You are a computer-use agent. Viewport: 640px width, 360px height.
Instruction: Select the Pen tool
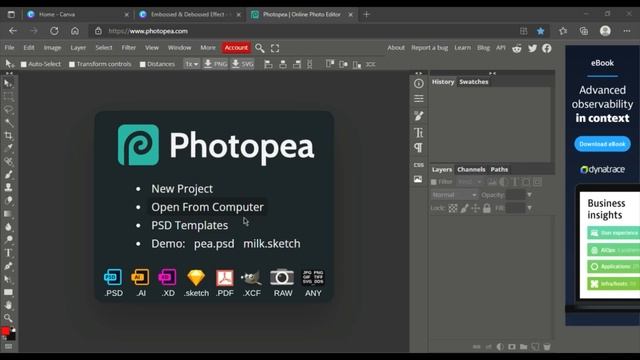(8, 266)
